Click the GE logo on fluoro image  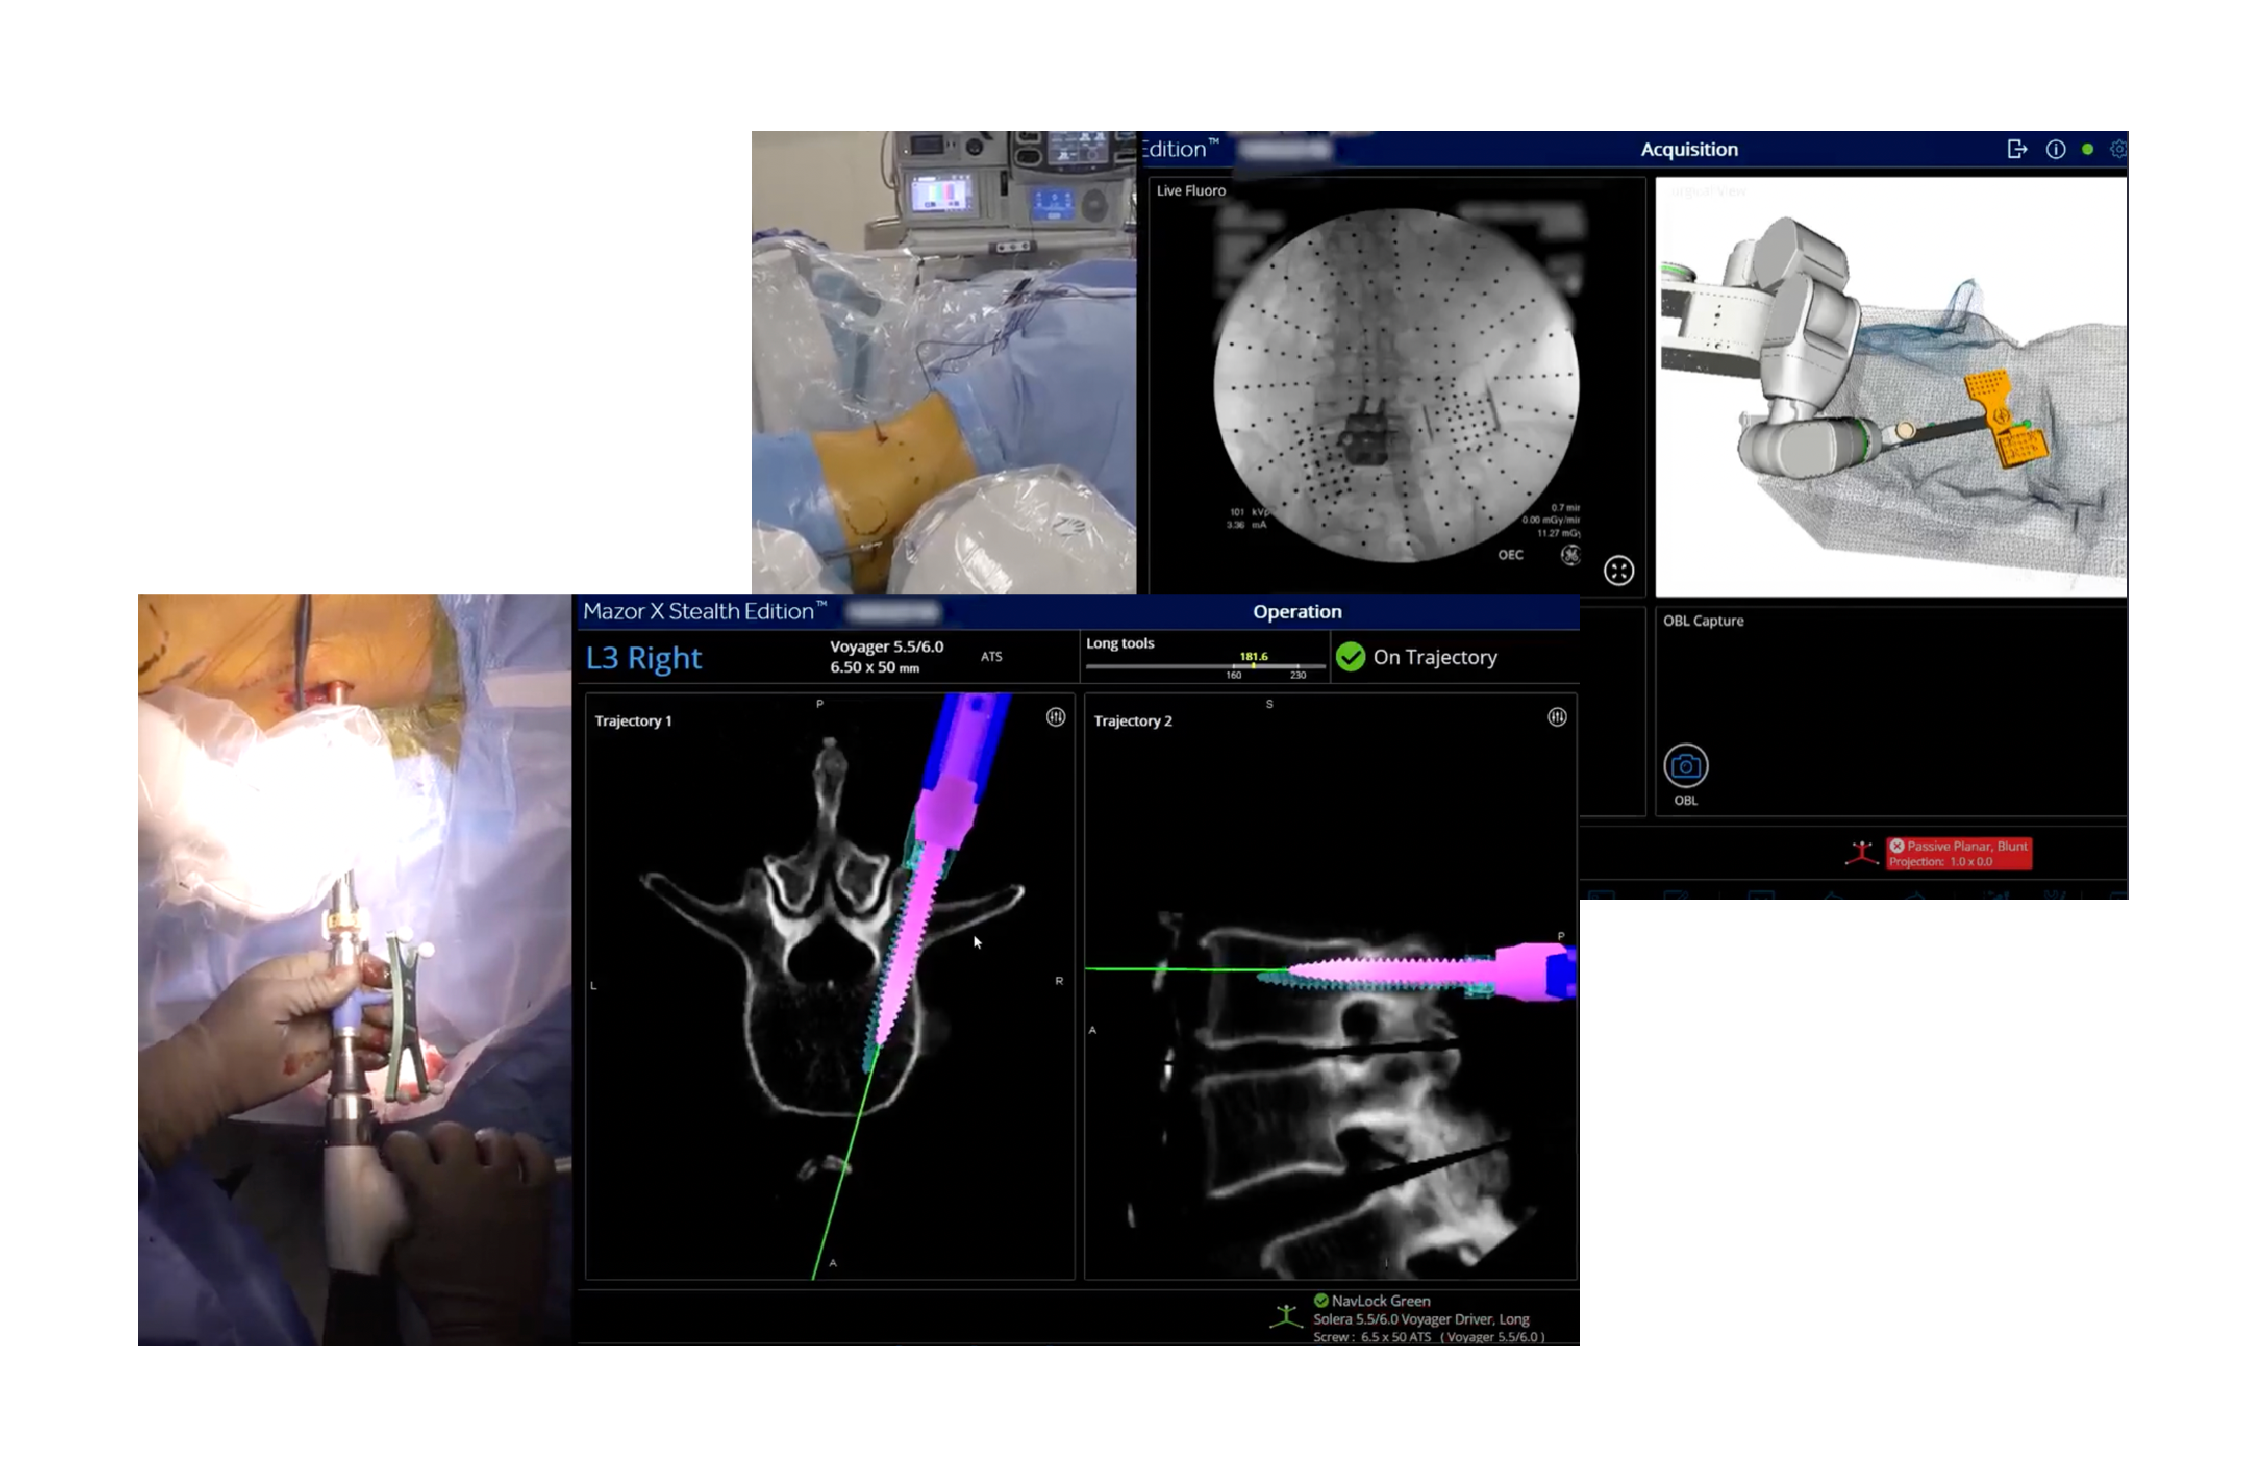click(x=1570, y=555)
